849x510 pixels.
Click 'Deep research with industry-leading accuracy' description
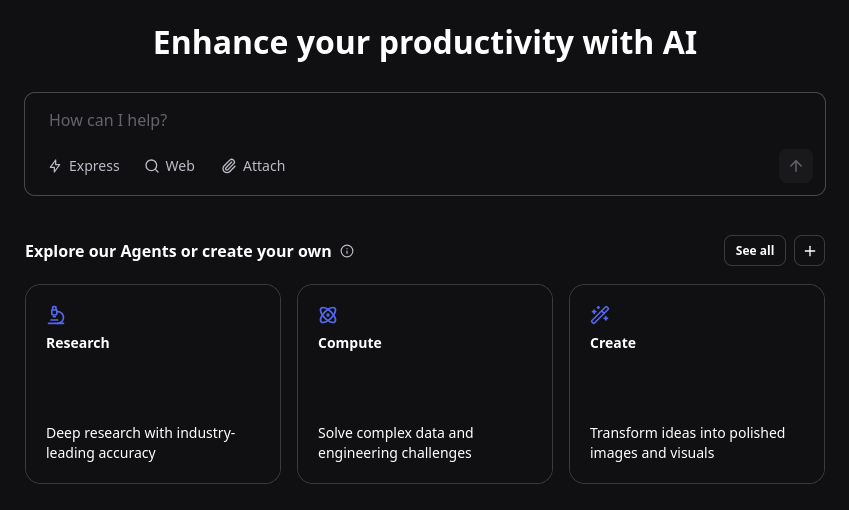coord(141,443)
